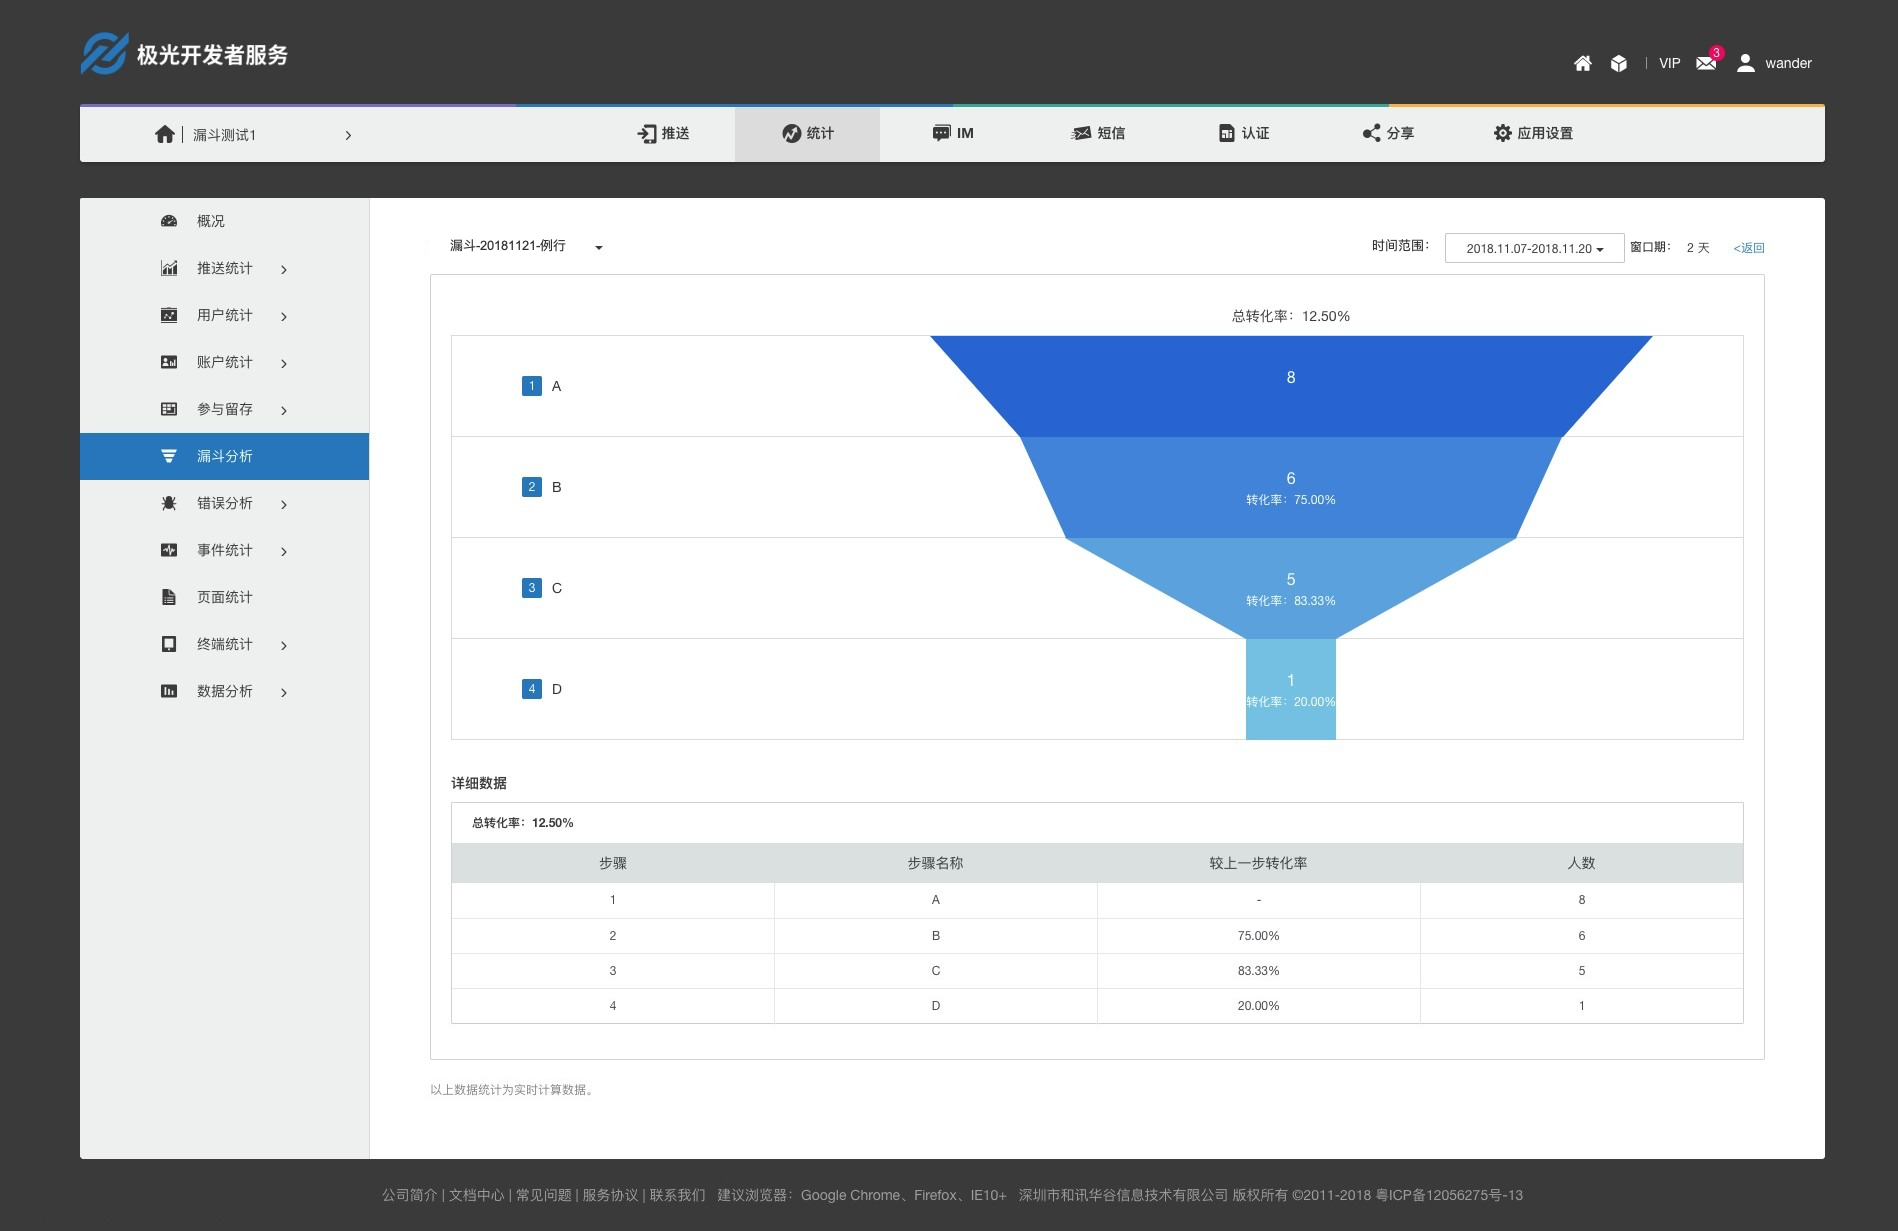1898x1231 pixels.
Task: Open the 应用设置 tab
Action: (1532, 133)
